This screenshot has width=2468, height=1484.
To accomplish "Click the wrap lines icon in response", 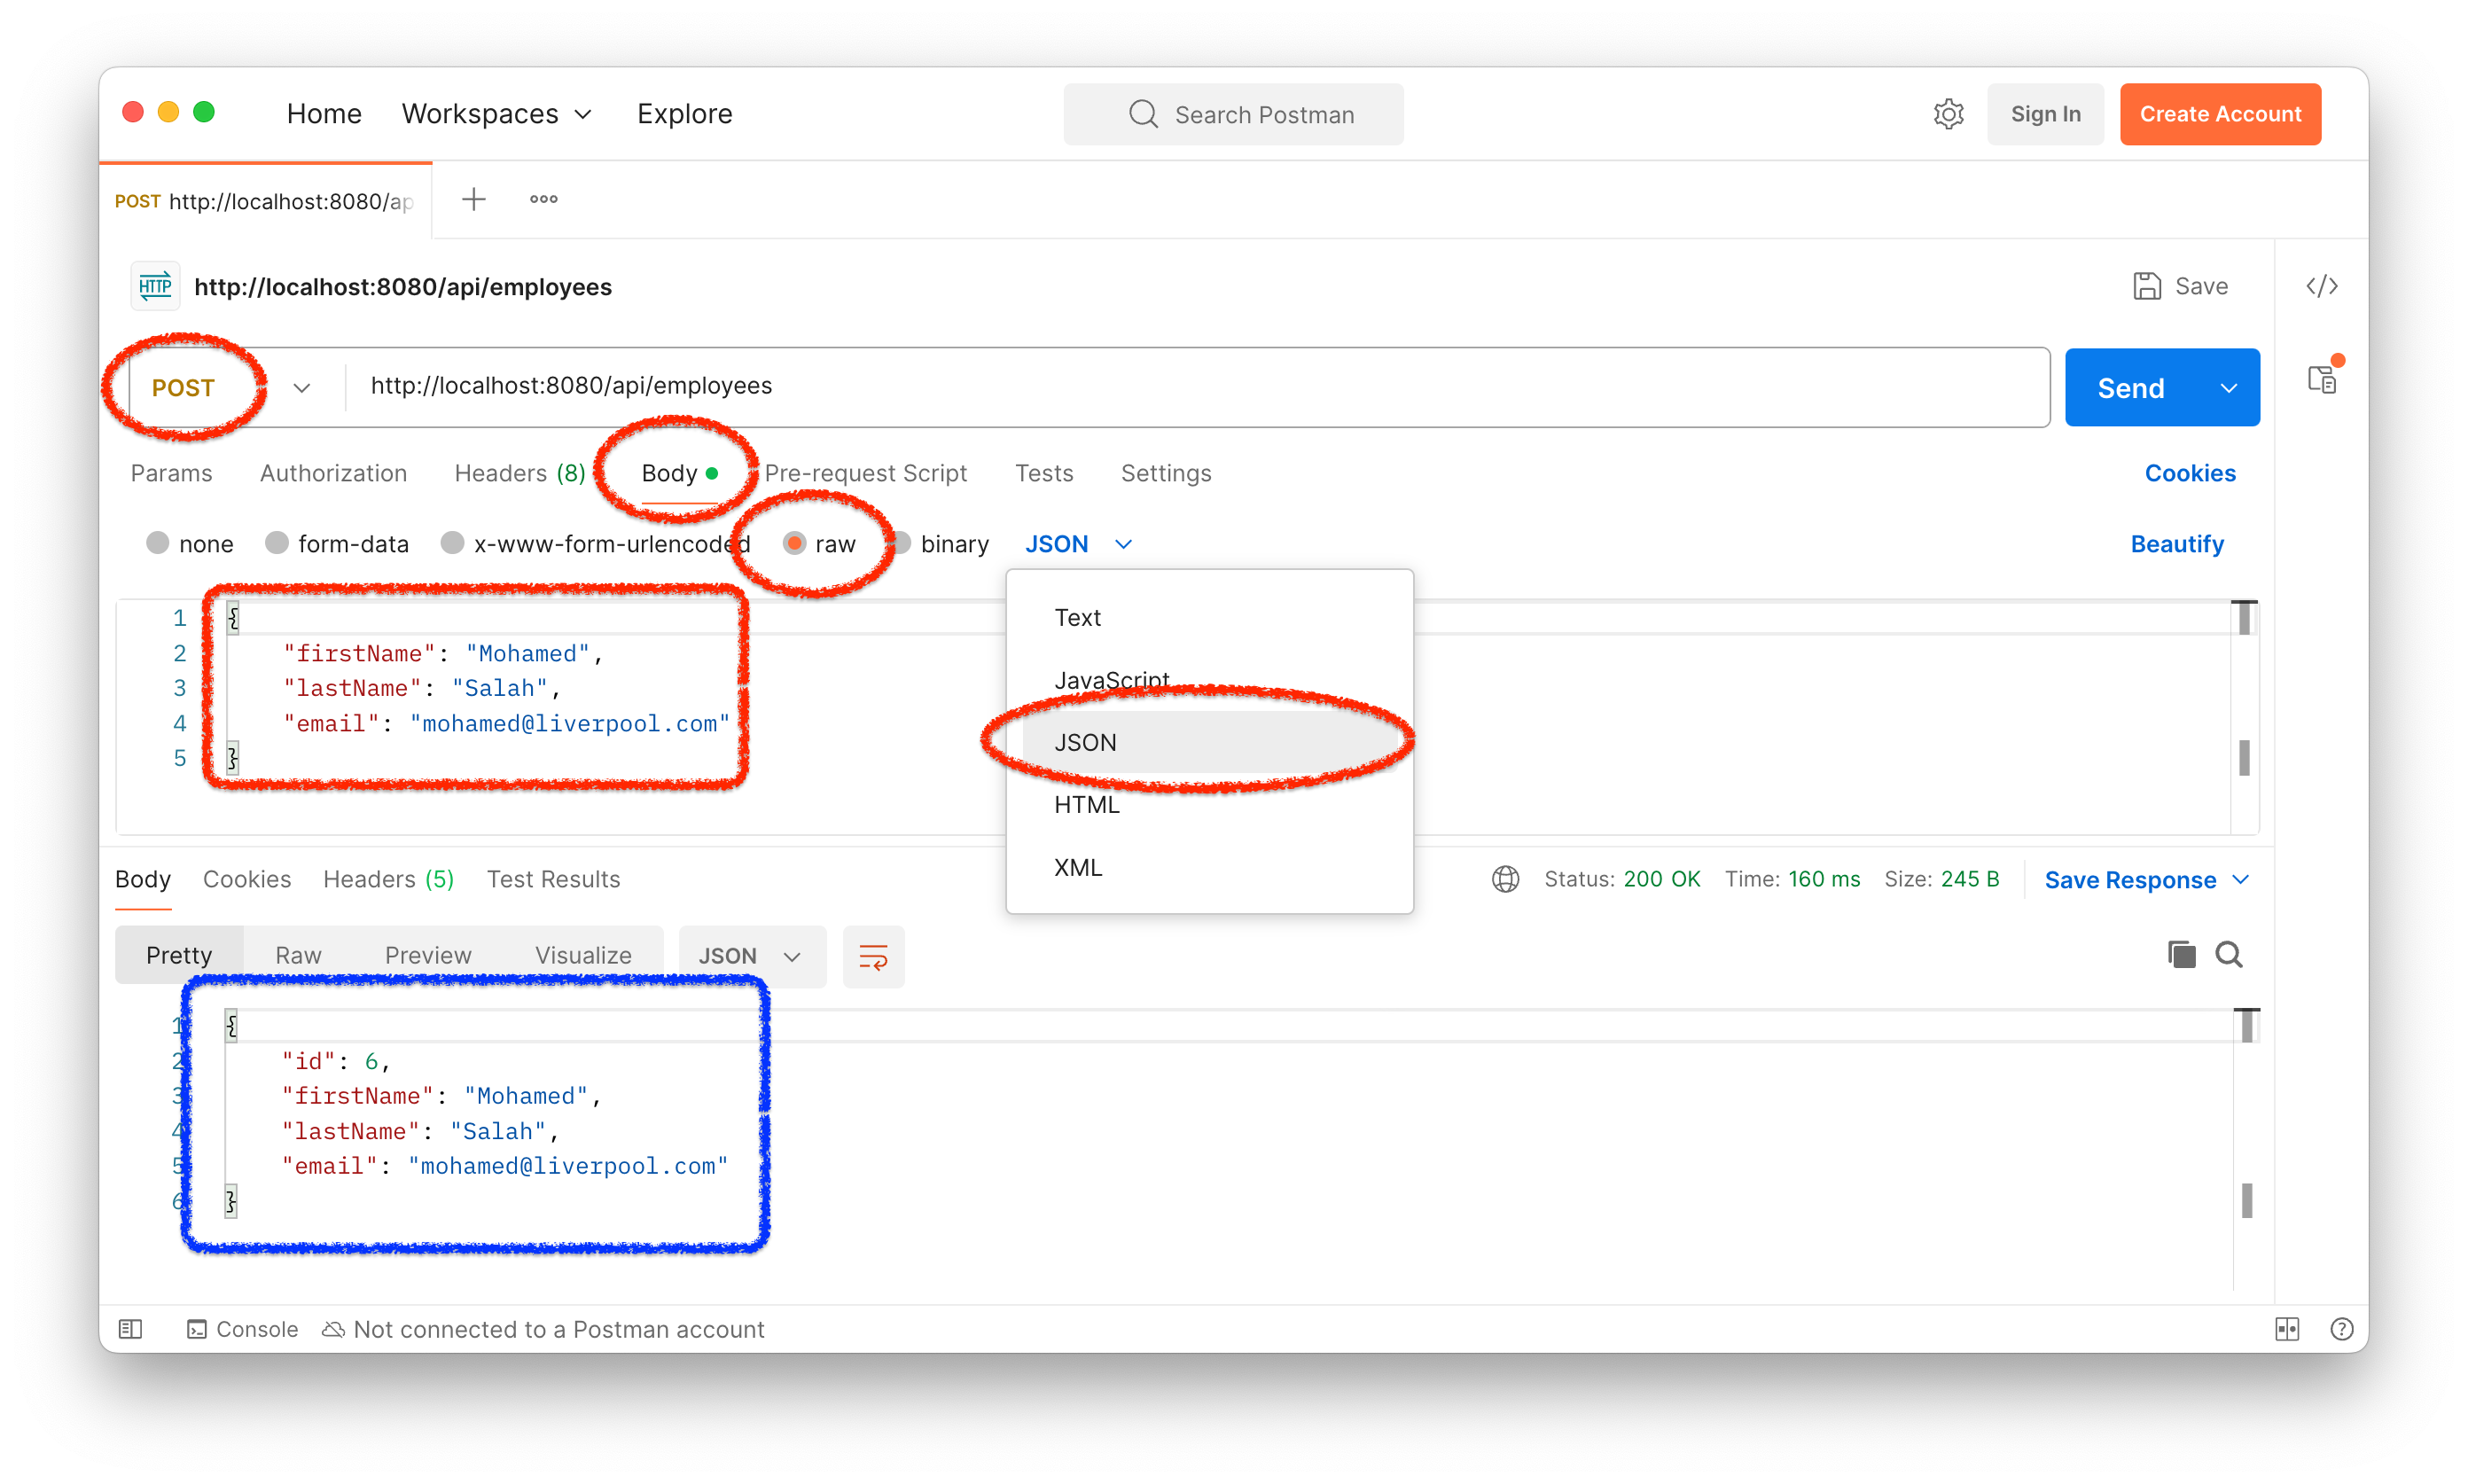I will point(873,957).
